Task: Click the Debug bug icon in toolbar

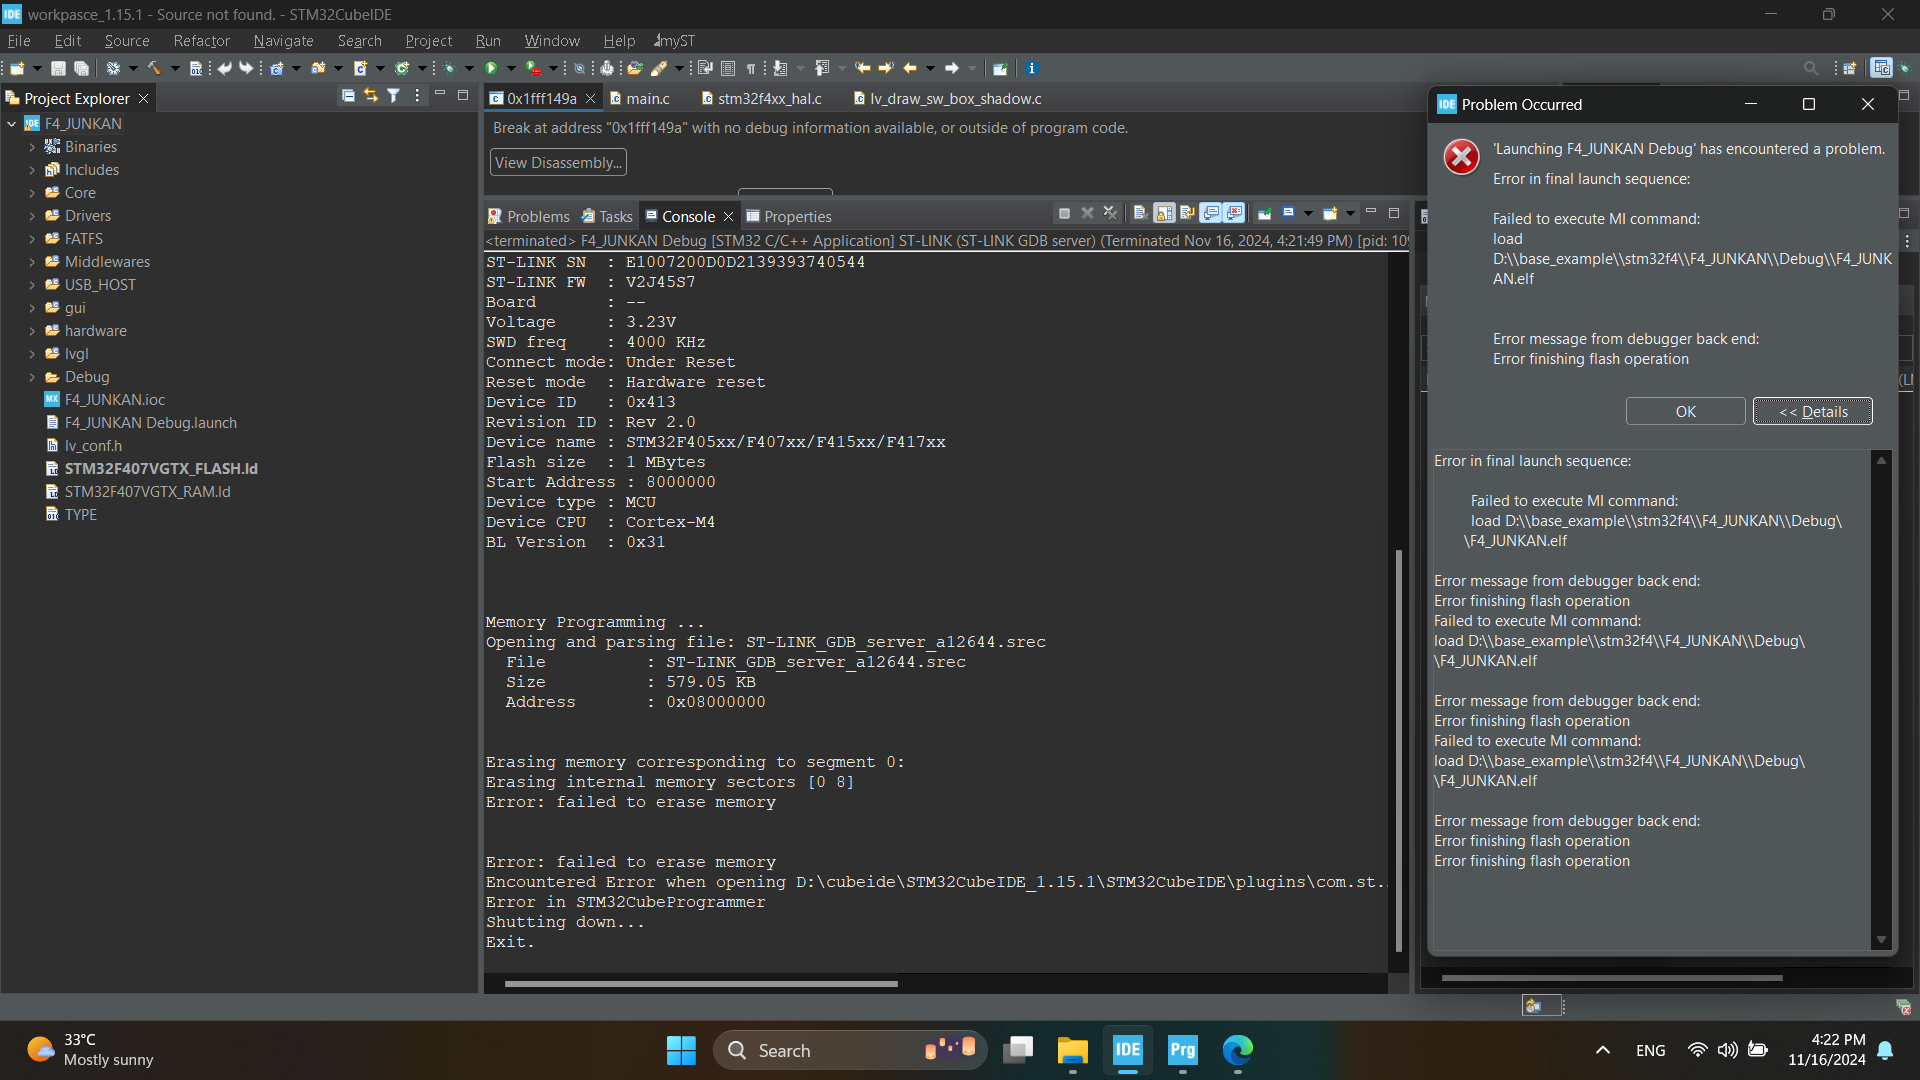Action: pyautogui.click(x=449, y=68)
